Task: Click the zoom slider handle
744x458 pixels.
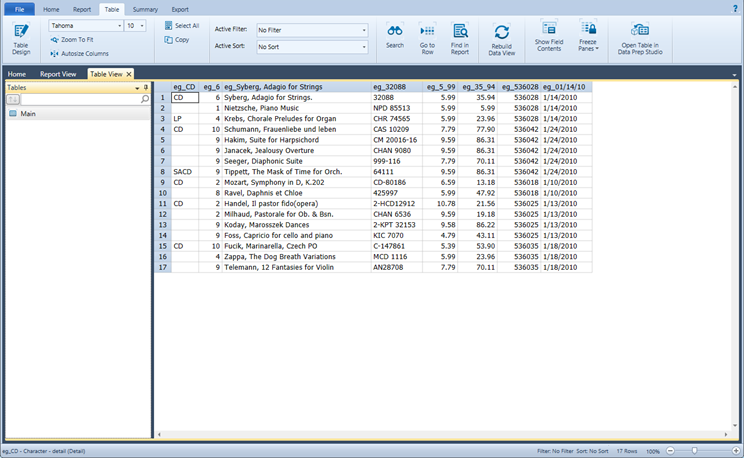Action: click(694, 451)
